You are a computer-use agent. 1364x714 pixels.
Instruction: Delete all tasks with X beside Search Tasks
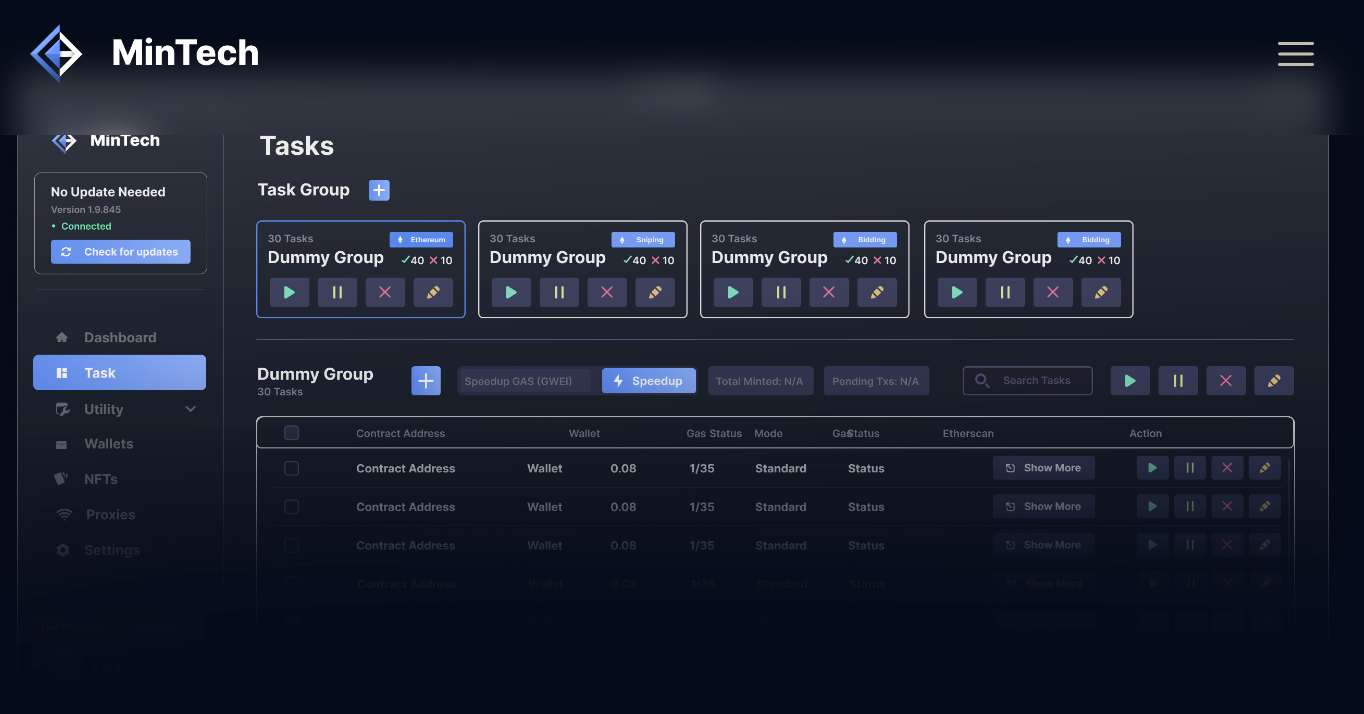[1226, 381]
